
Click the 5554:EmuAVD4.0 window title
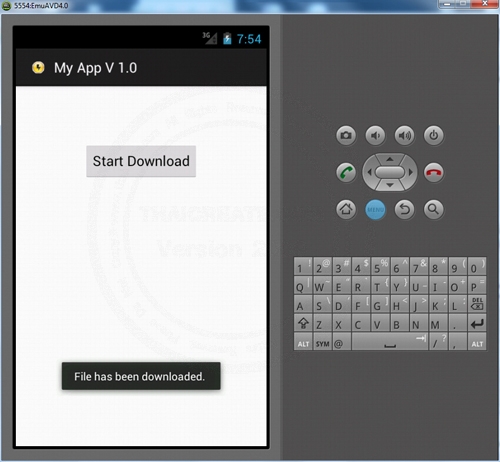tap(41, 6)
